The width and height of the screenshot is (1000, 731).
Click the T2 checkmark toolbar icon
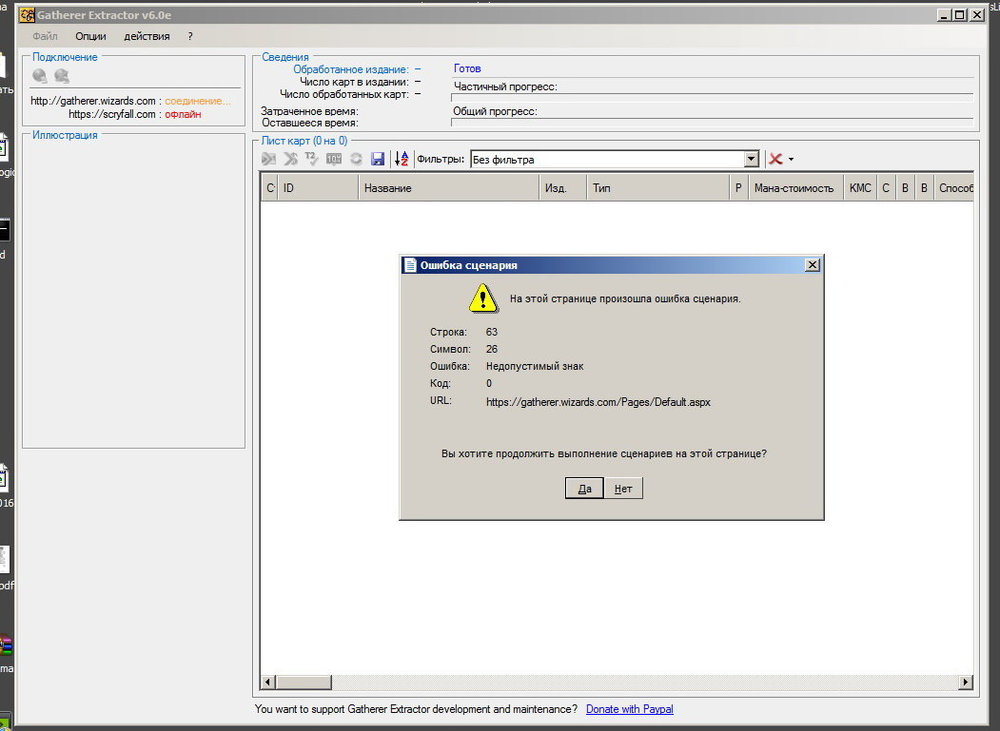coord(312,159)
